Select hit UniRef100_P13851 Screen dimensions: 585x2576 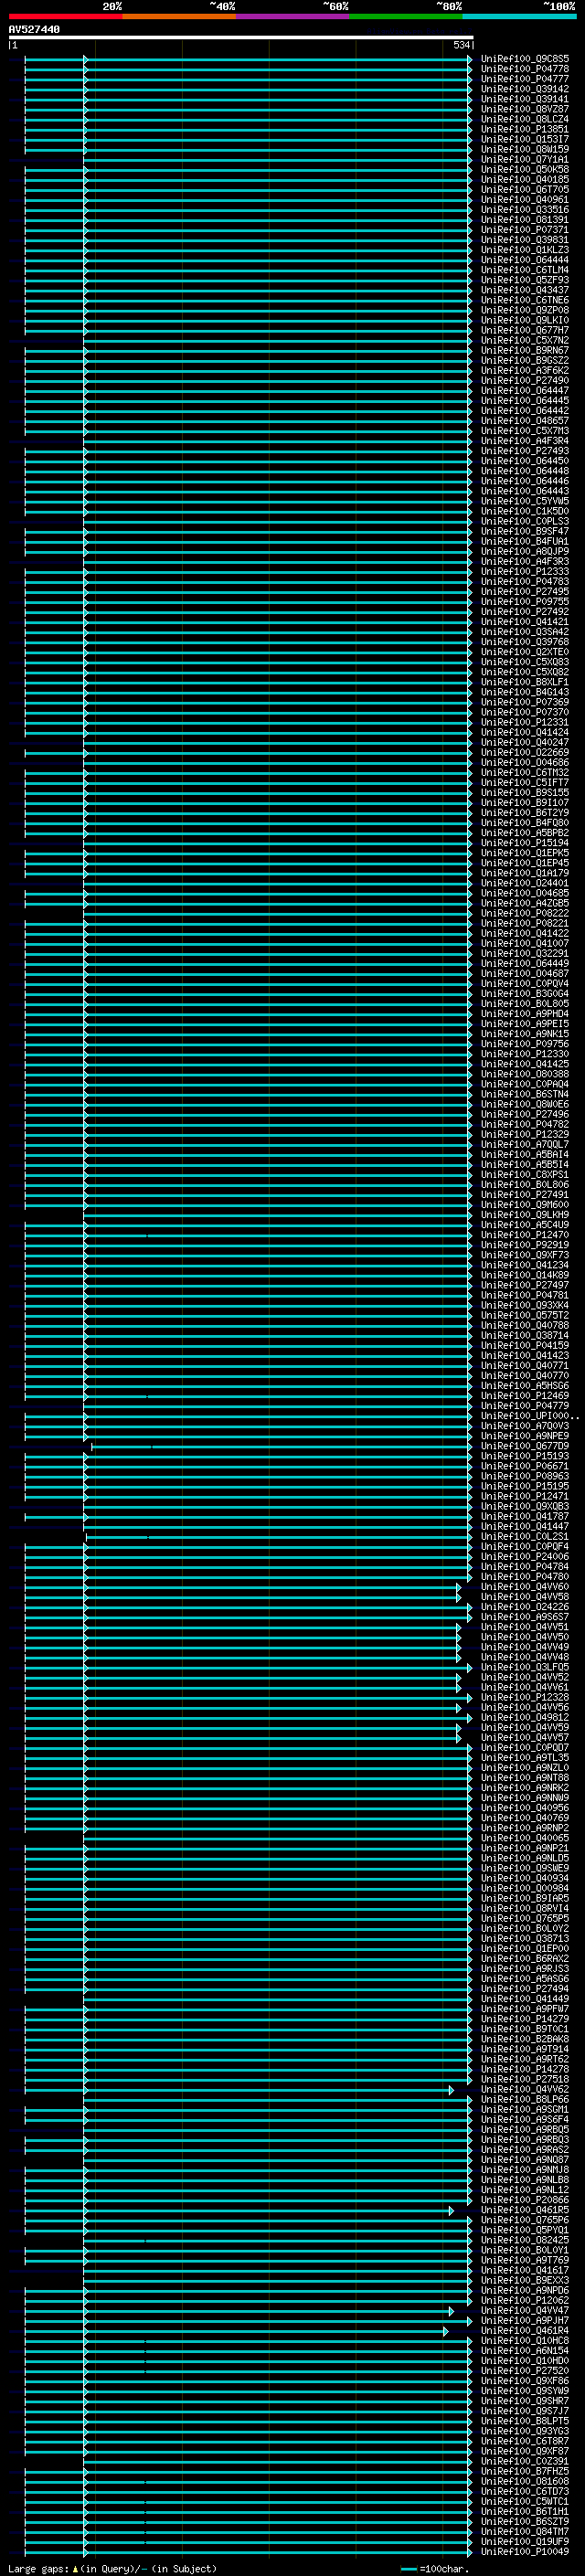click(525, 129)
